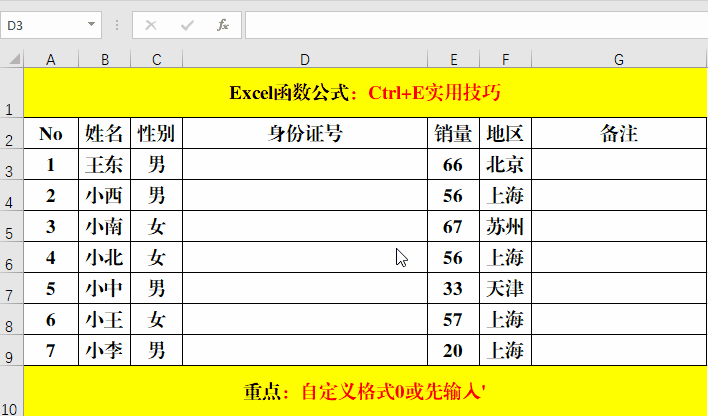Click the '地区' header cell
This screenshot has height=416, width=708.
click(505, 133)
